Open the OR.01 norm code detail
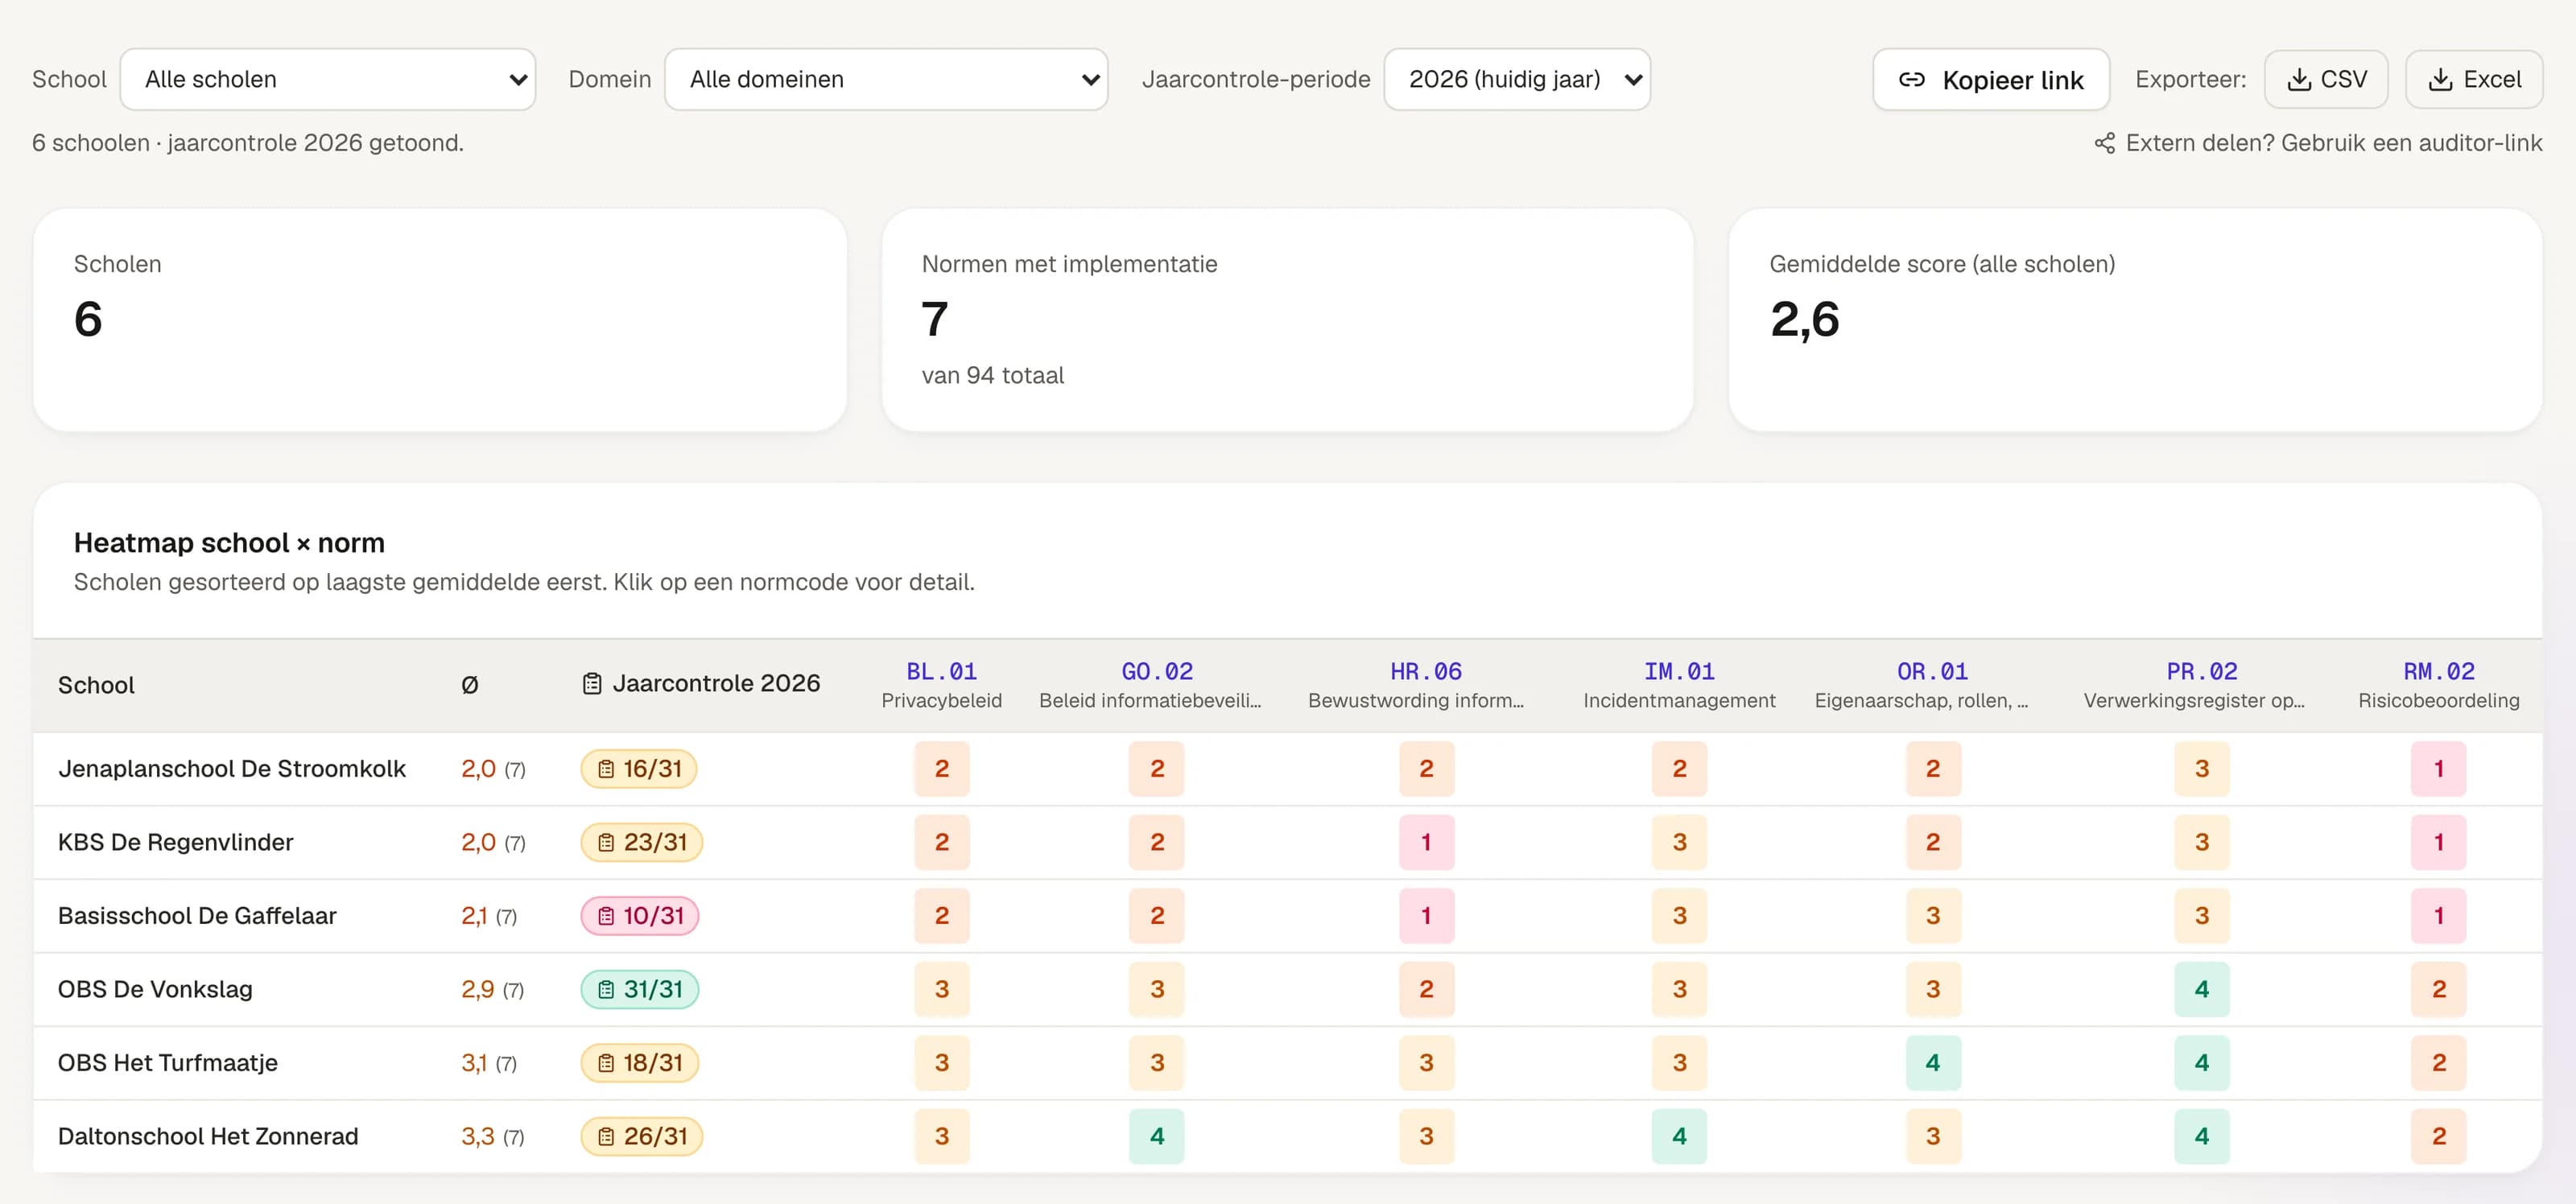Screen dimensions: 2576x1204 [1932, 672]
